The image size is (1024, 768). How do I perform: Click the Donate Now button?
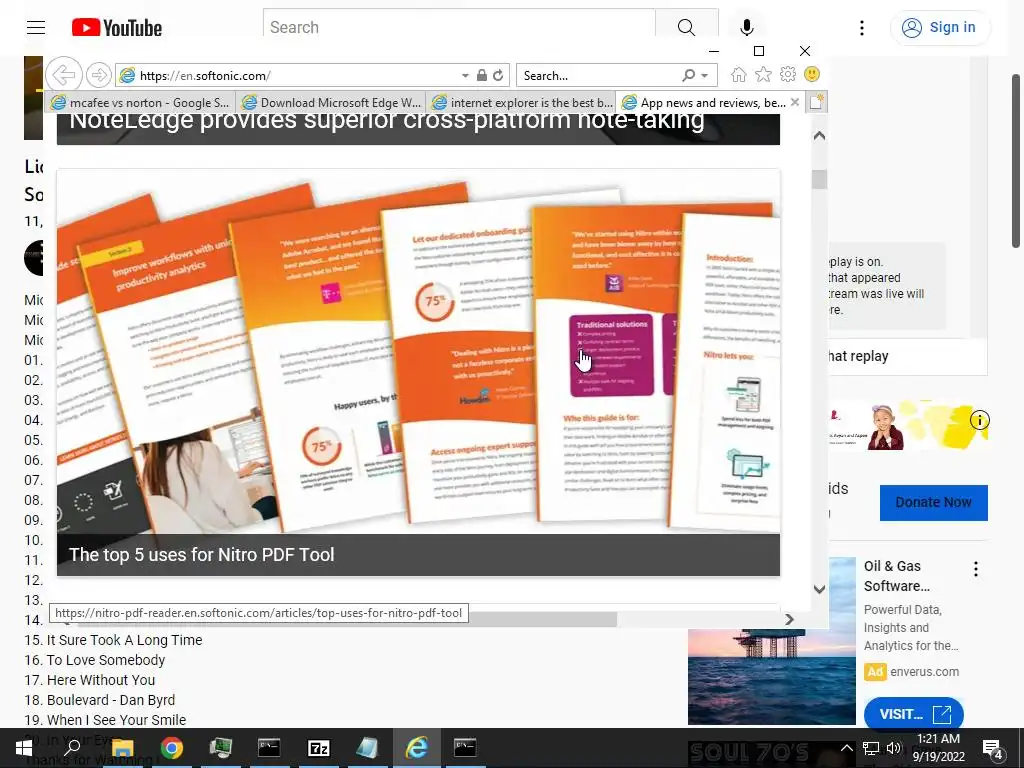933,502
